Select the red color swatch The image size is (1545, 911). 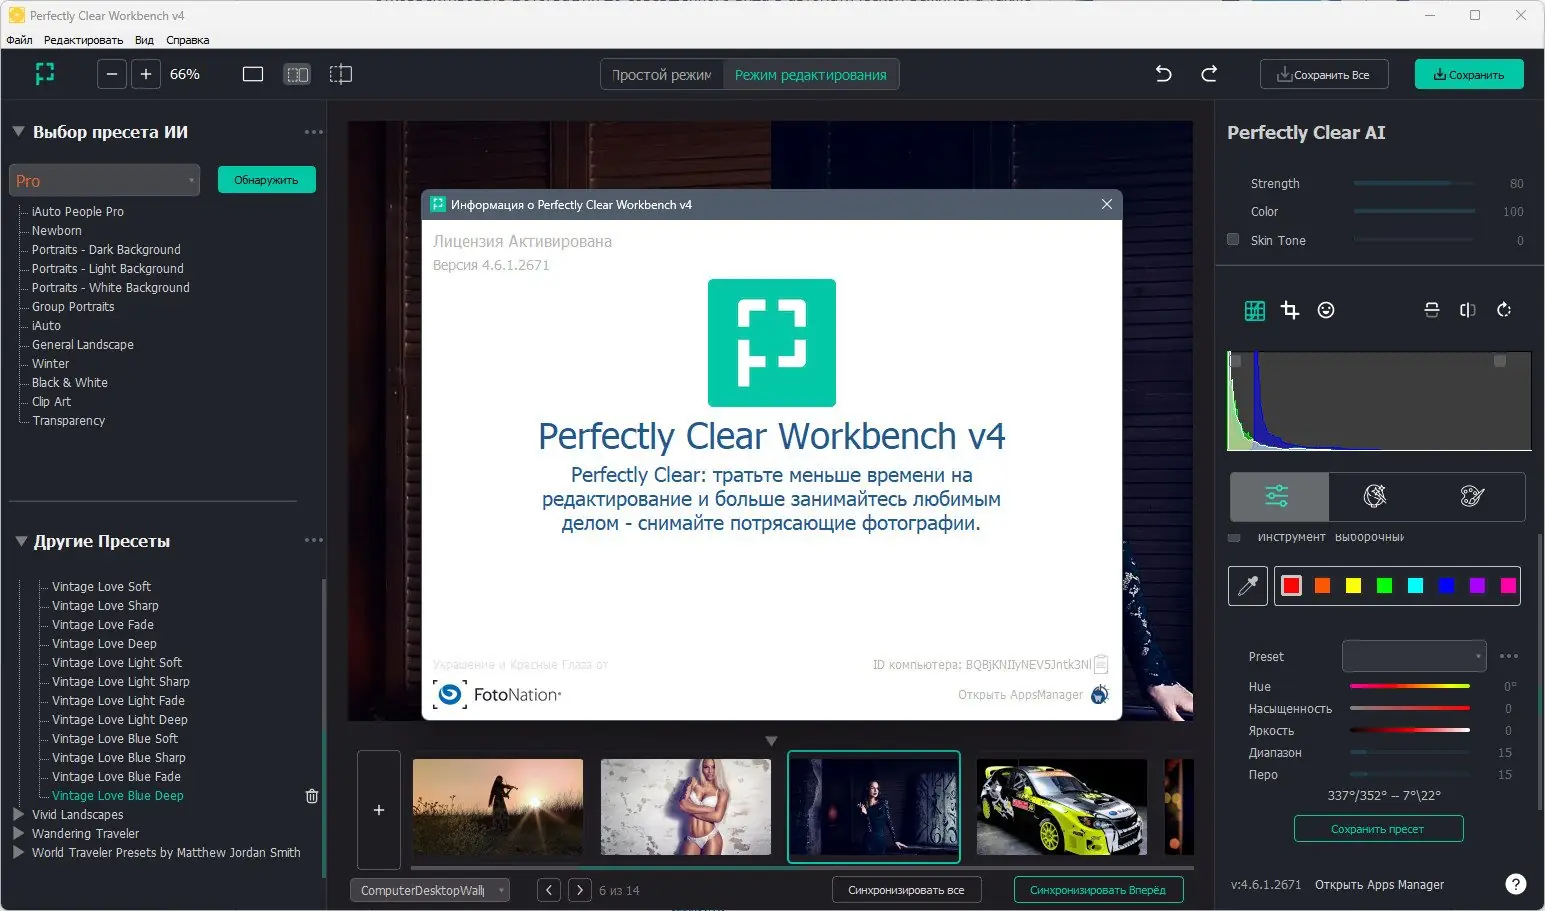(1290, 586)
